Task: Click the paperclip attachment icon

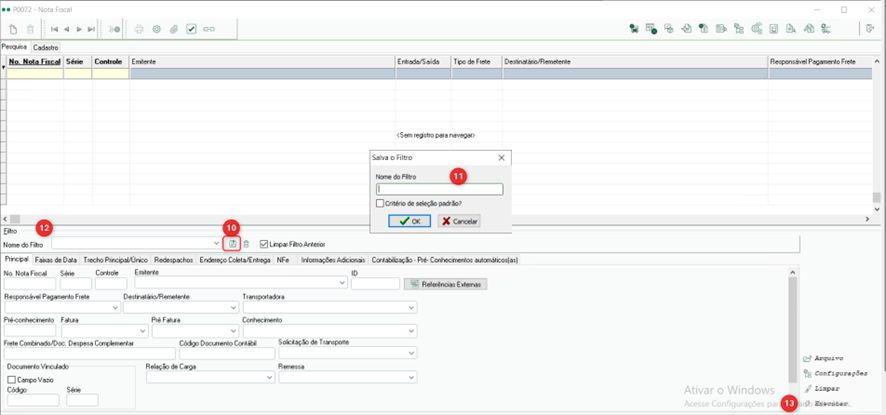Action: tap(174, 29)
